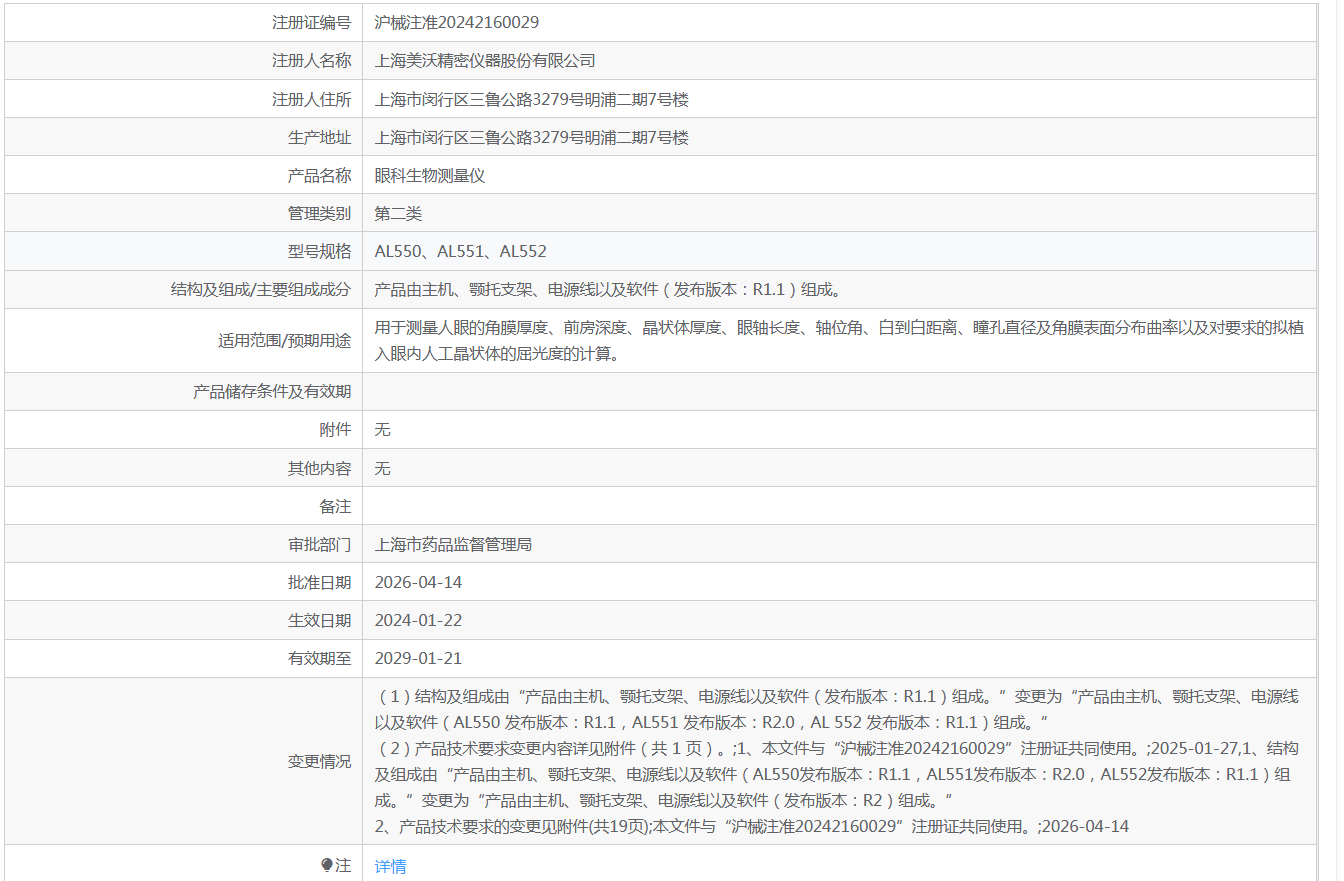Screen dimensions: 1344x881
Task: Select the 注册证编号 label
Action: [x=312, y=22]
